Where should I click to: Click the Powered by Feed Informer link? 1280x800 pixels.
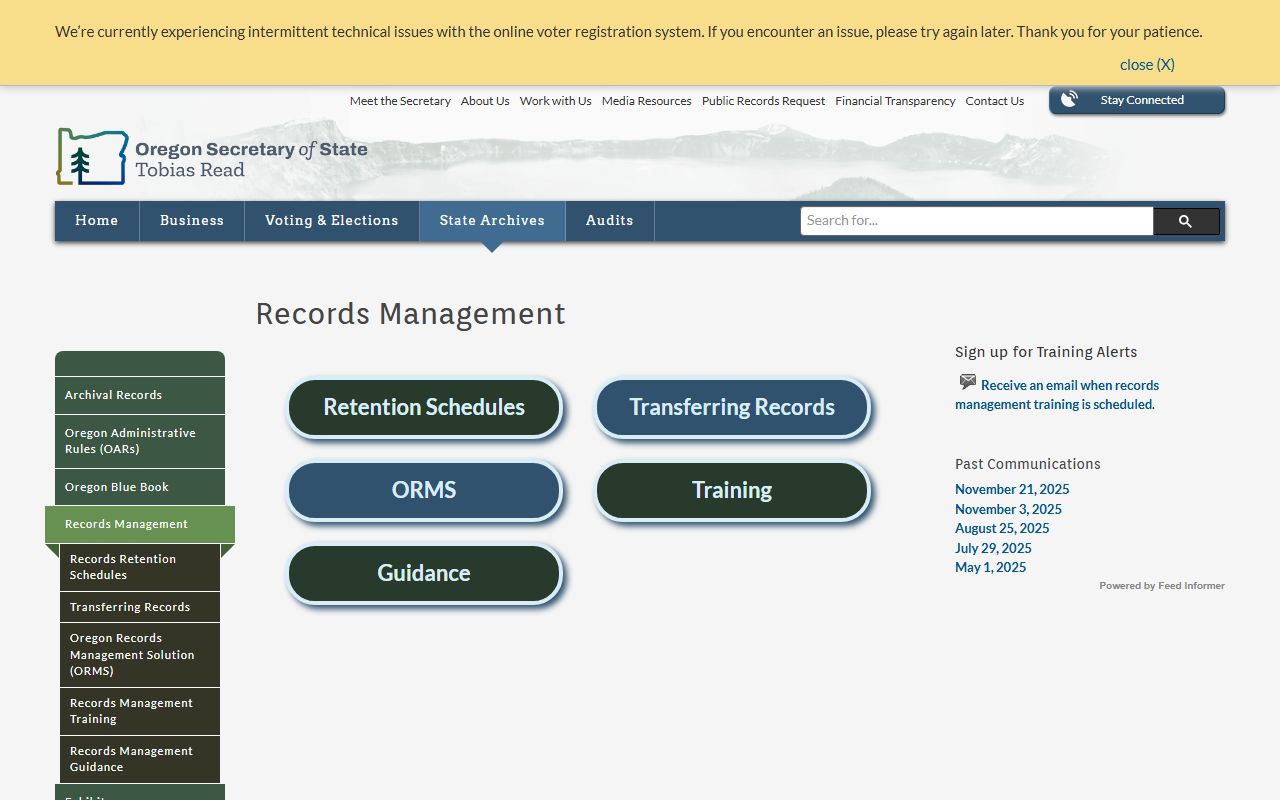coord(1162,586)
